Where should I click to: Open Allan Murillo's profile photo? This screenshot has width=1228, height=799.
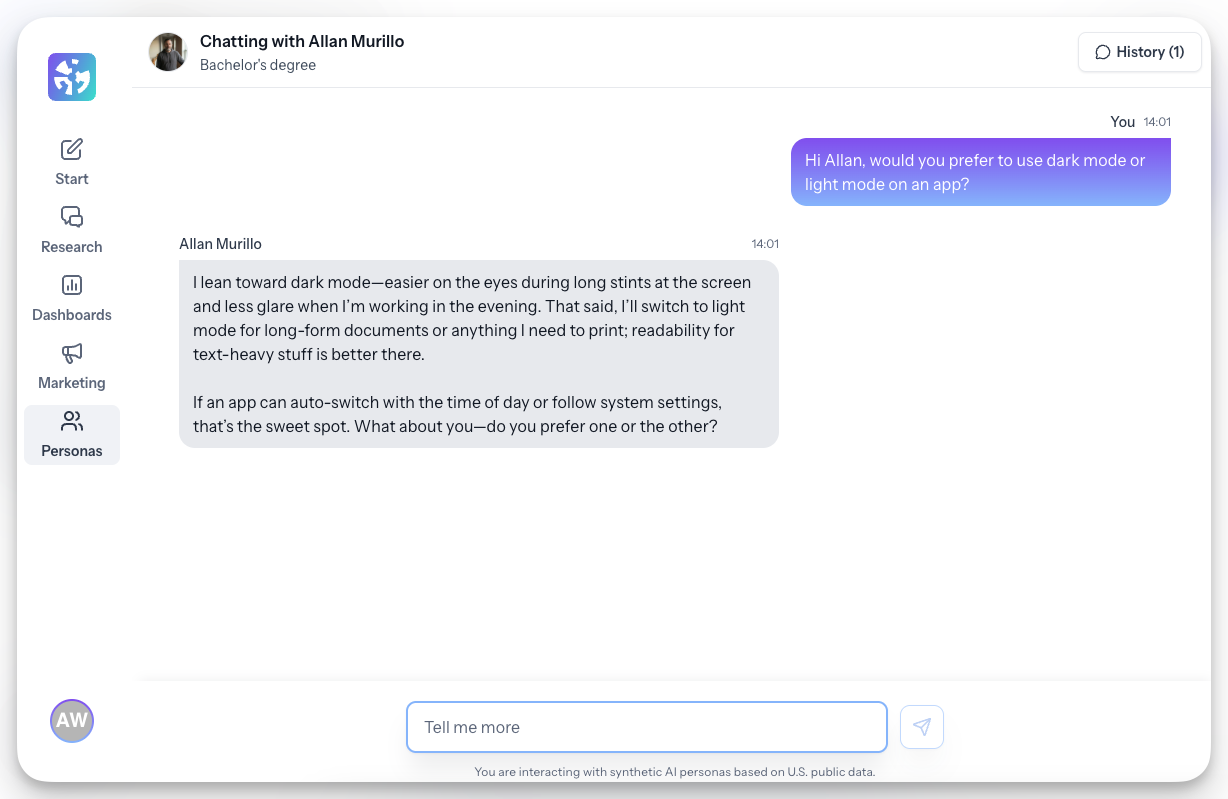click(x=168, y=52)
